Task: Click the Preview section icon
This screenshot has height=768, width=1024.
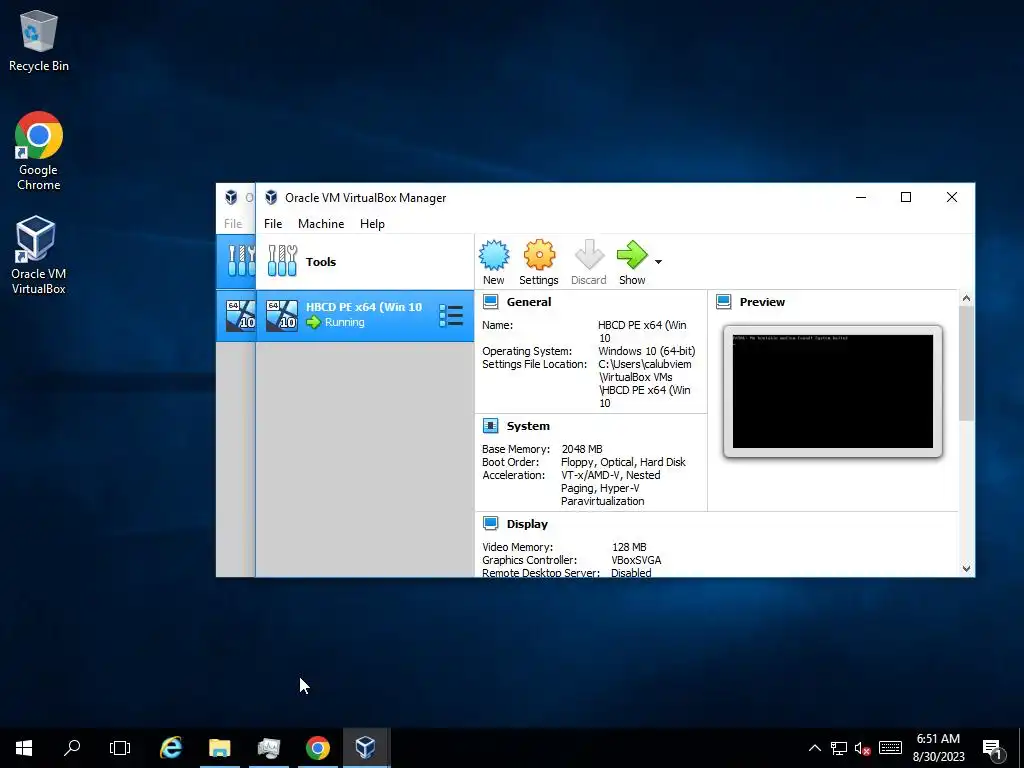Action: [x=724, y=302]
